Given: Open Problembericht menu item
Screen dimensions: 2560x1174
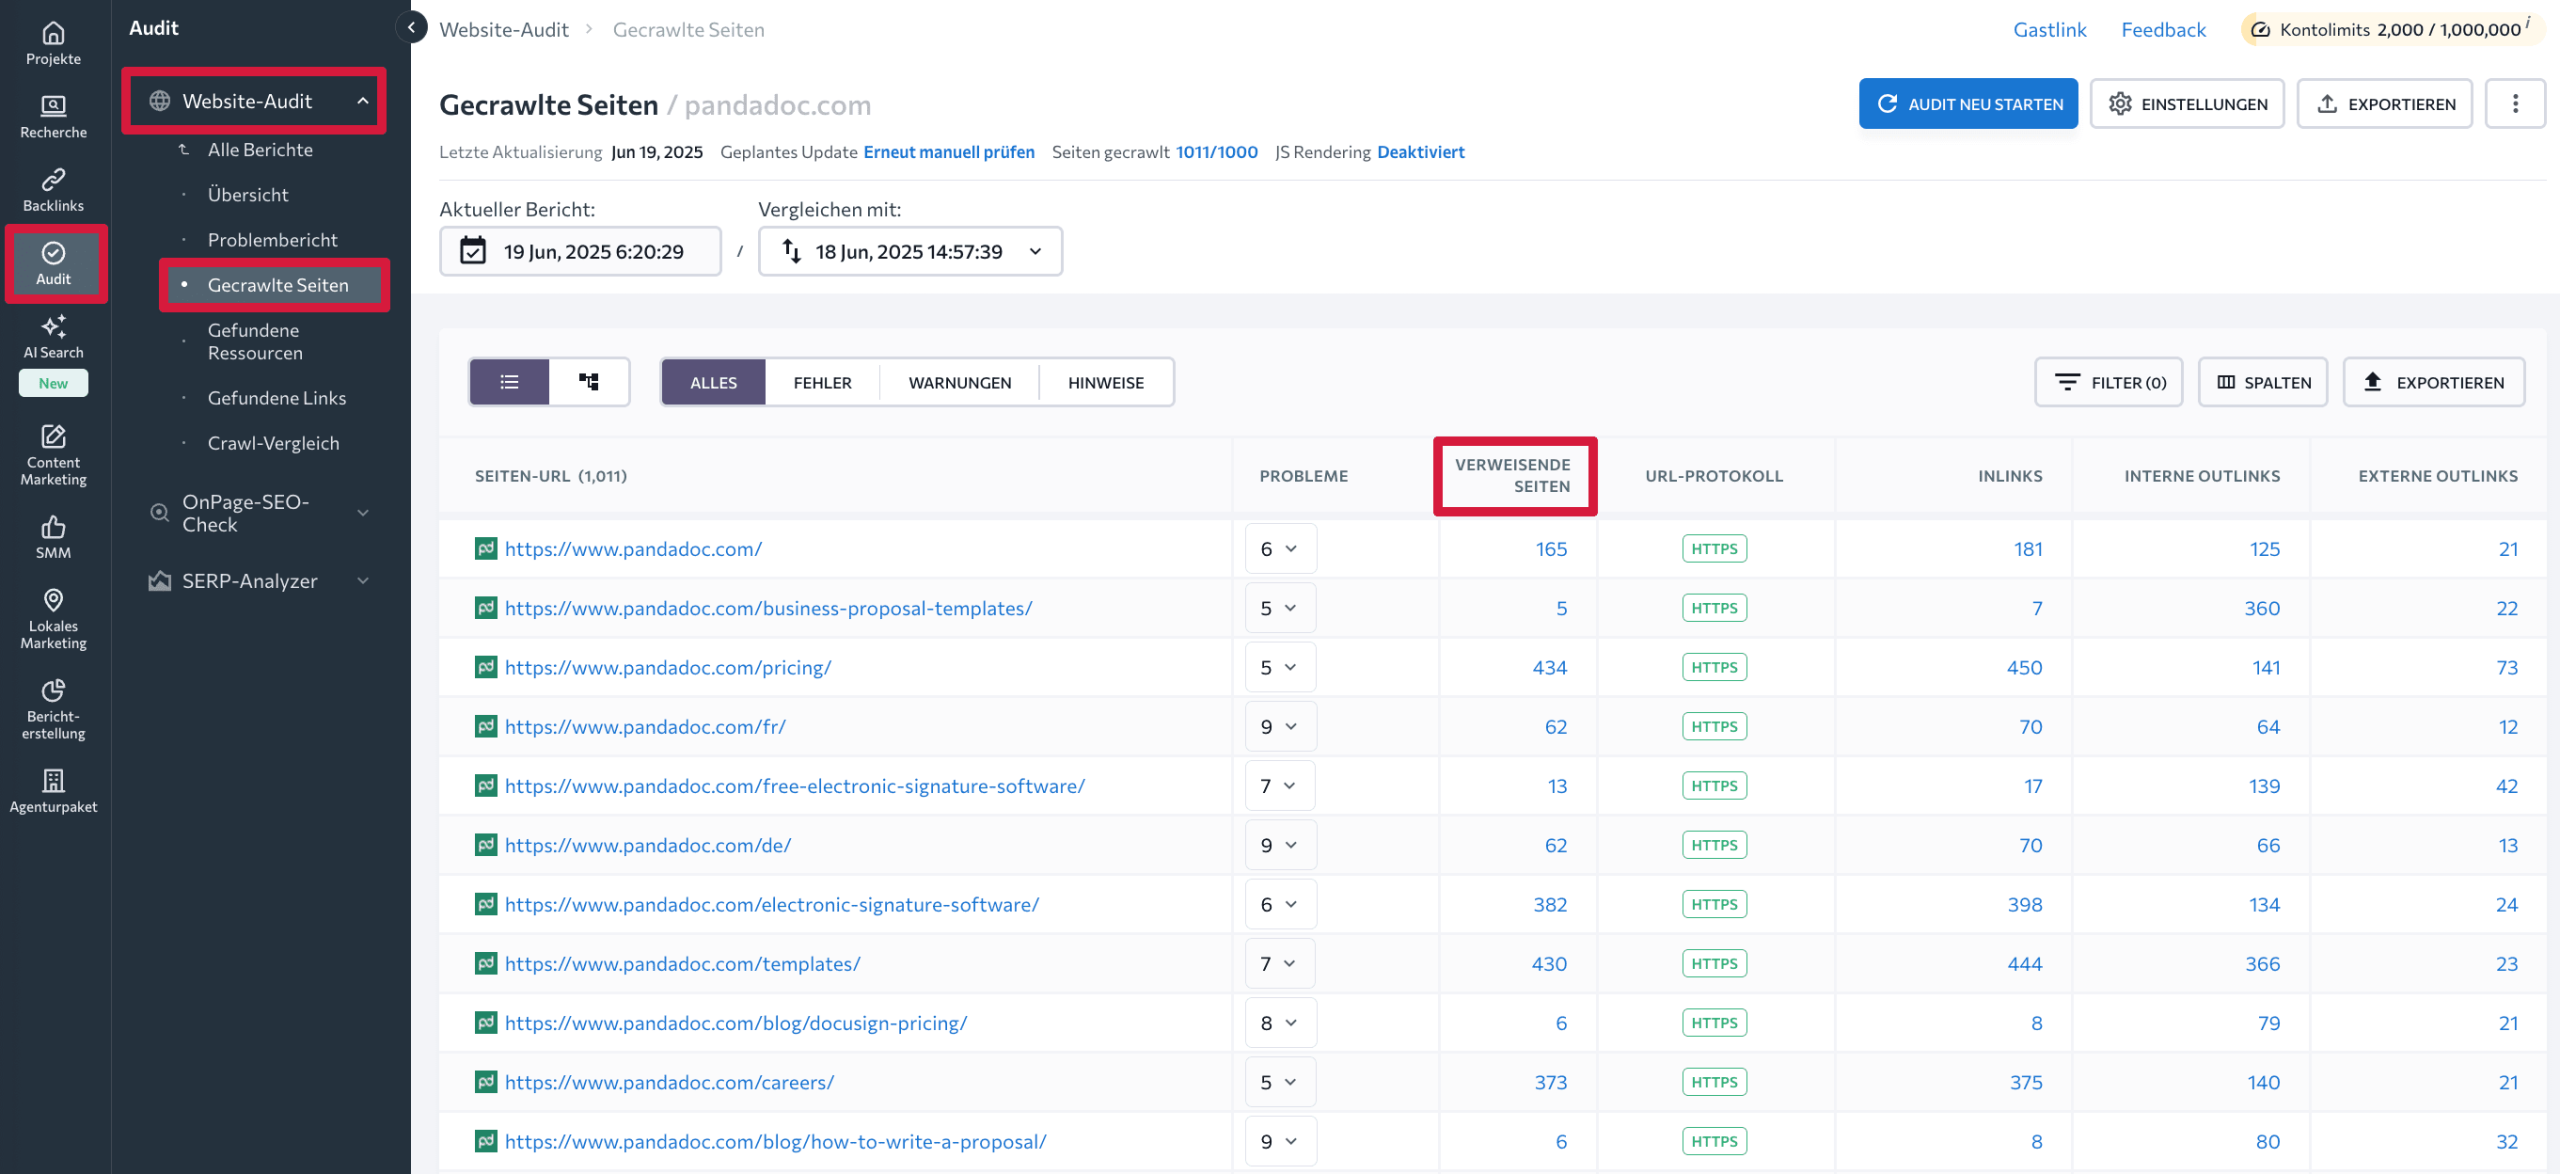Looking at the screenshot, I should pos(272,240).
